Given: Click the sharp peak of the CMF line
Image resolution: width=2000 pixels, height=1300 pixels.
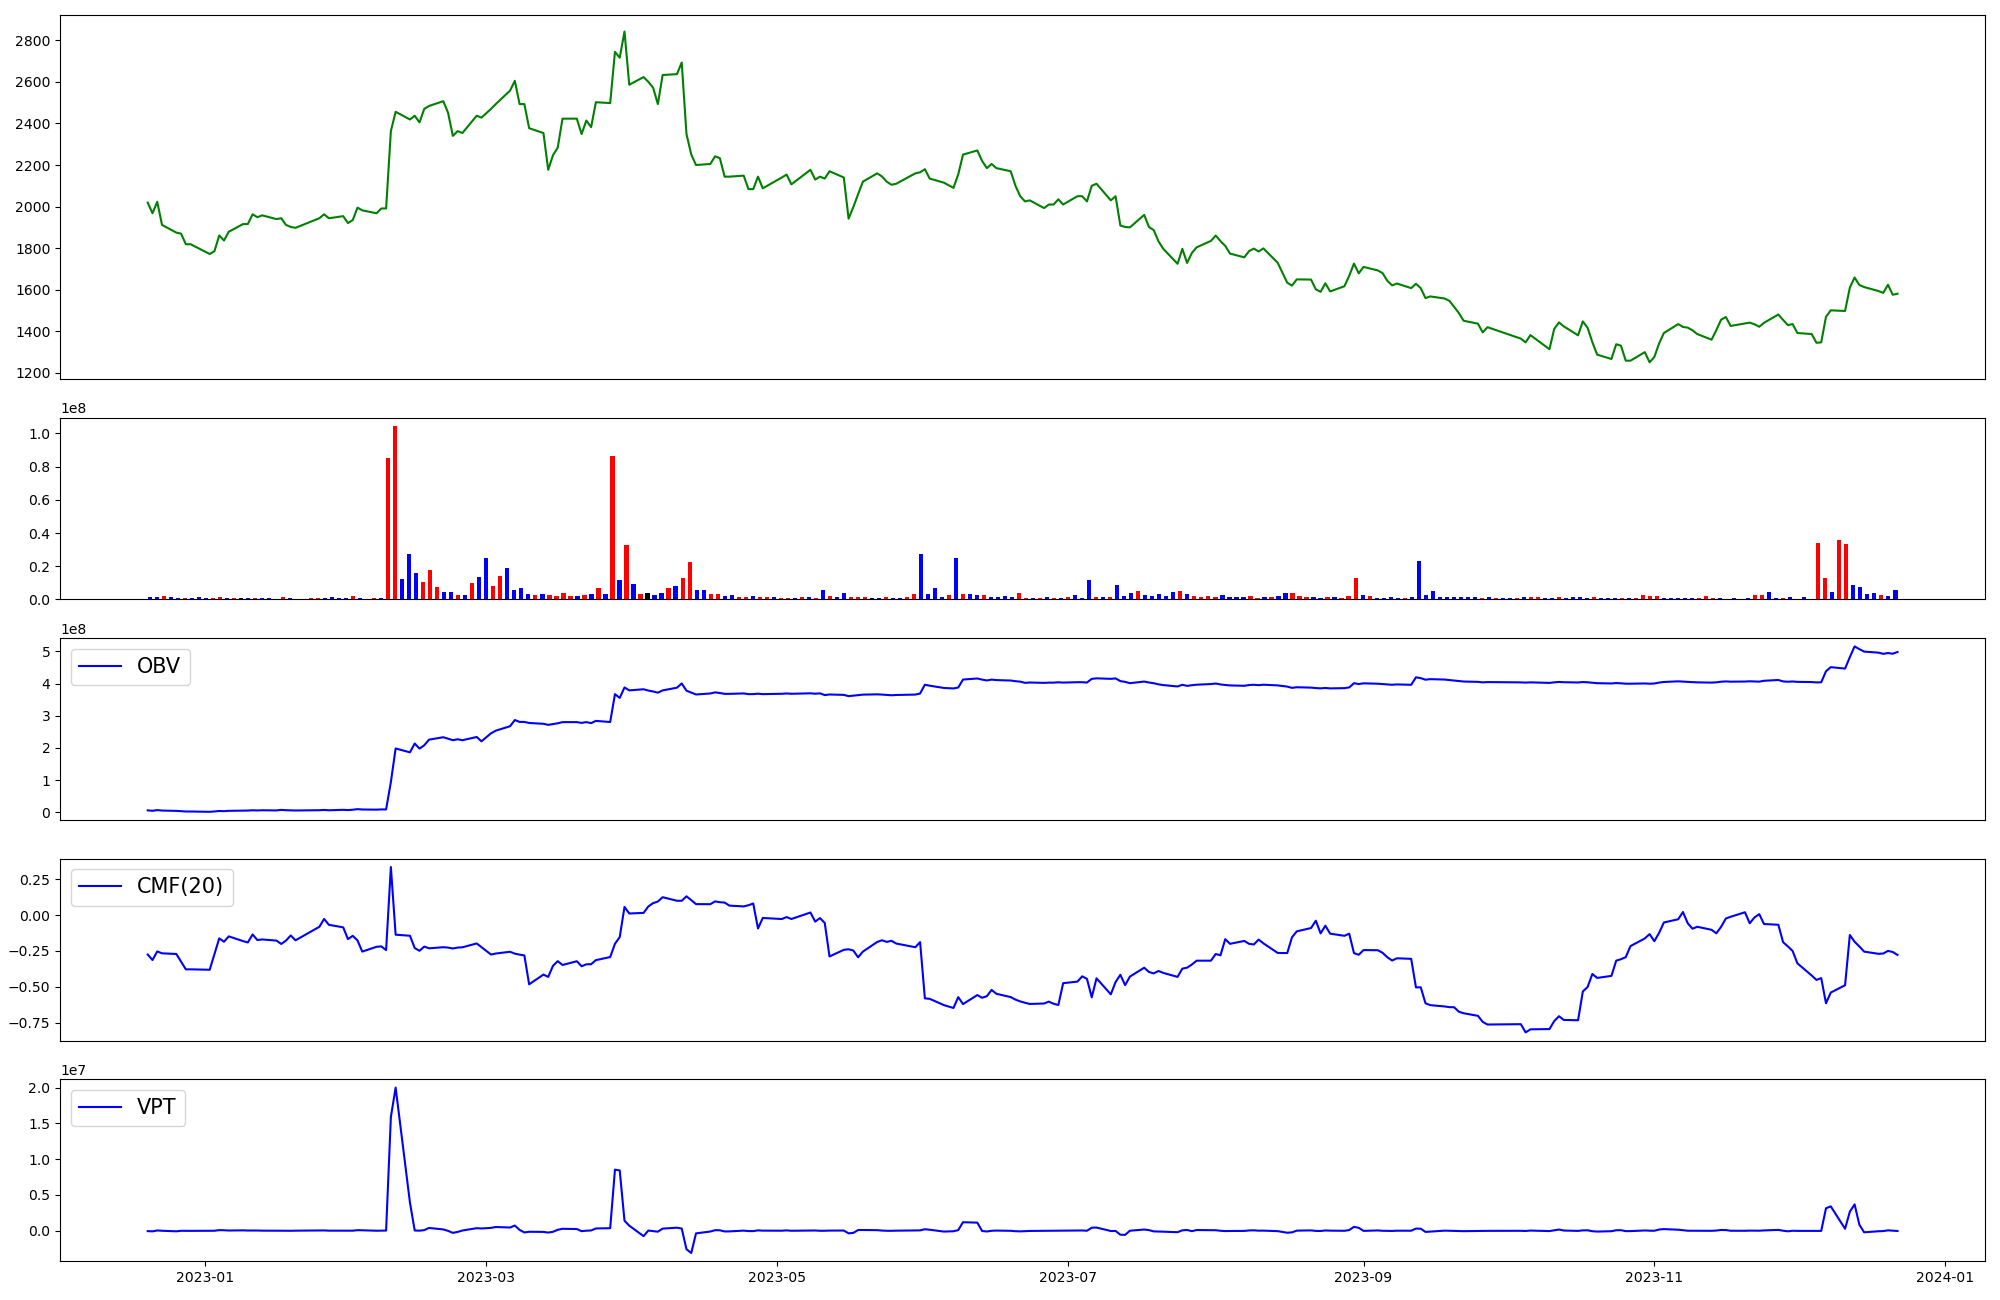Looking at the screenshot, I should click(390, 868).
